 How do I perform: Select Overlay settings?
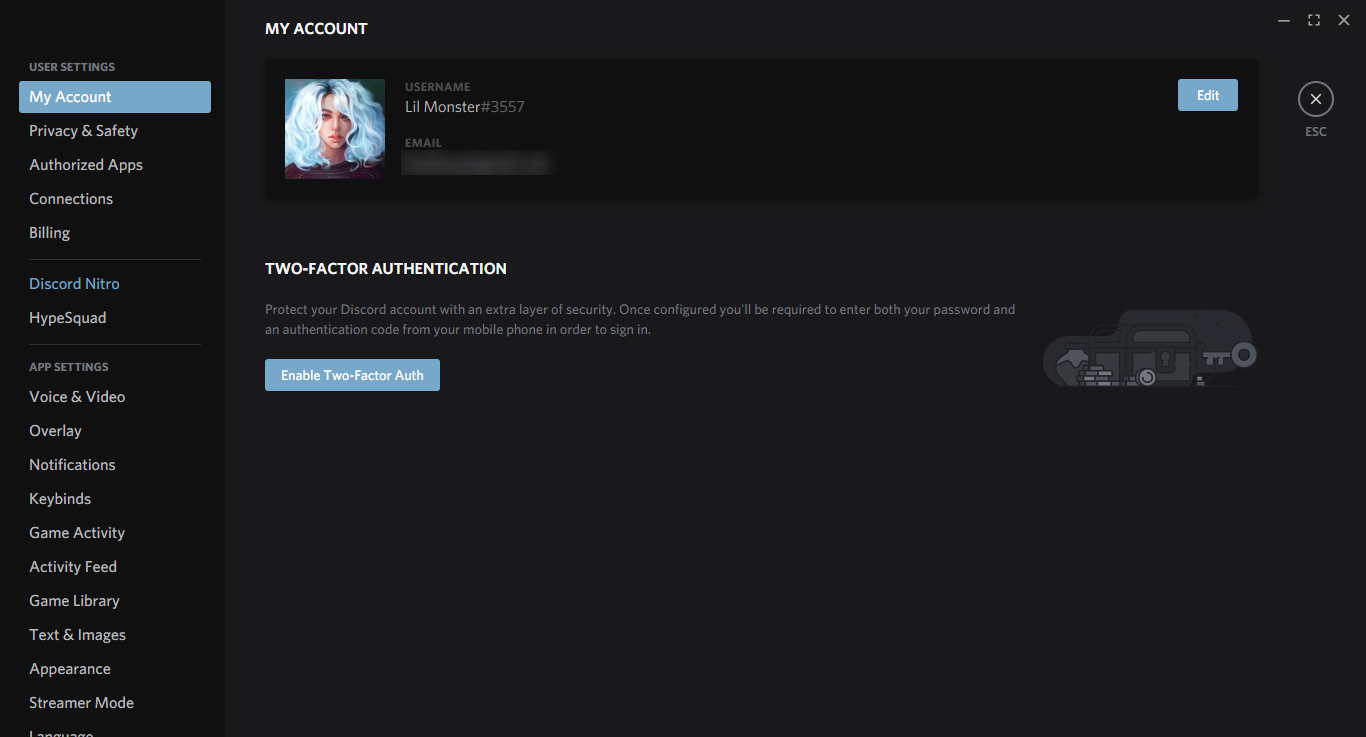click(115, 431)
